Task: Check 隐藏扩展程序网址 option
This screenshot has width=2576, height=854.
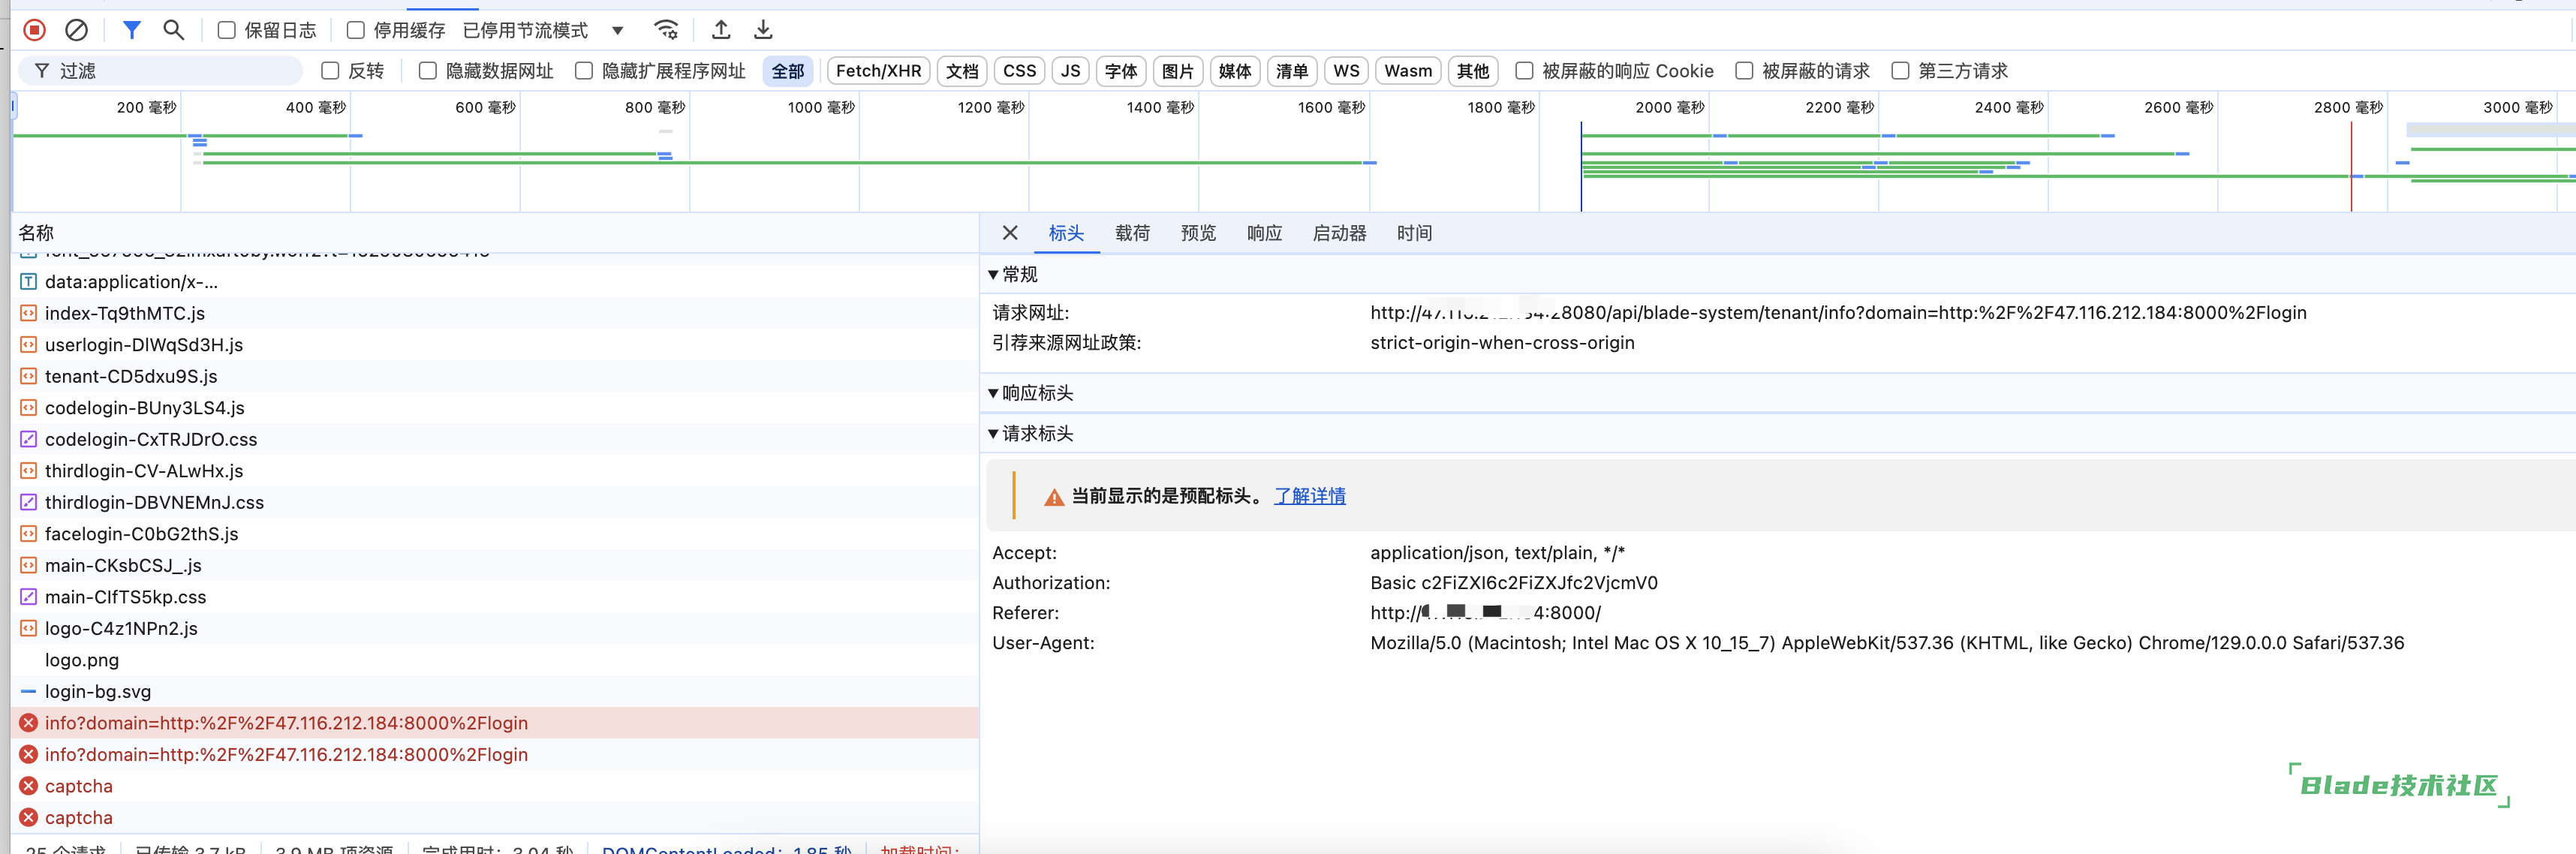Action: click(x=584, y=71)
